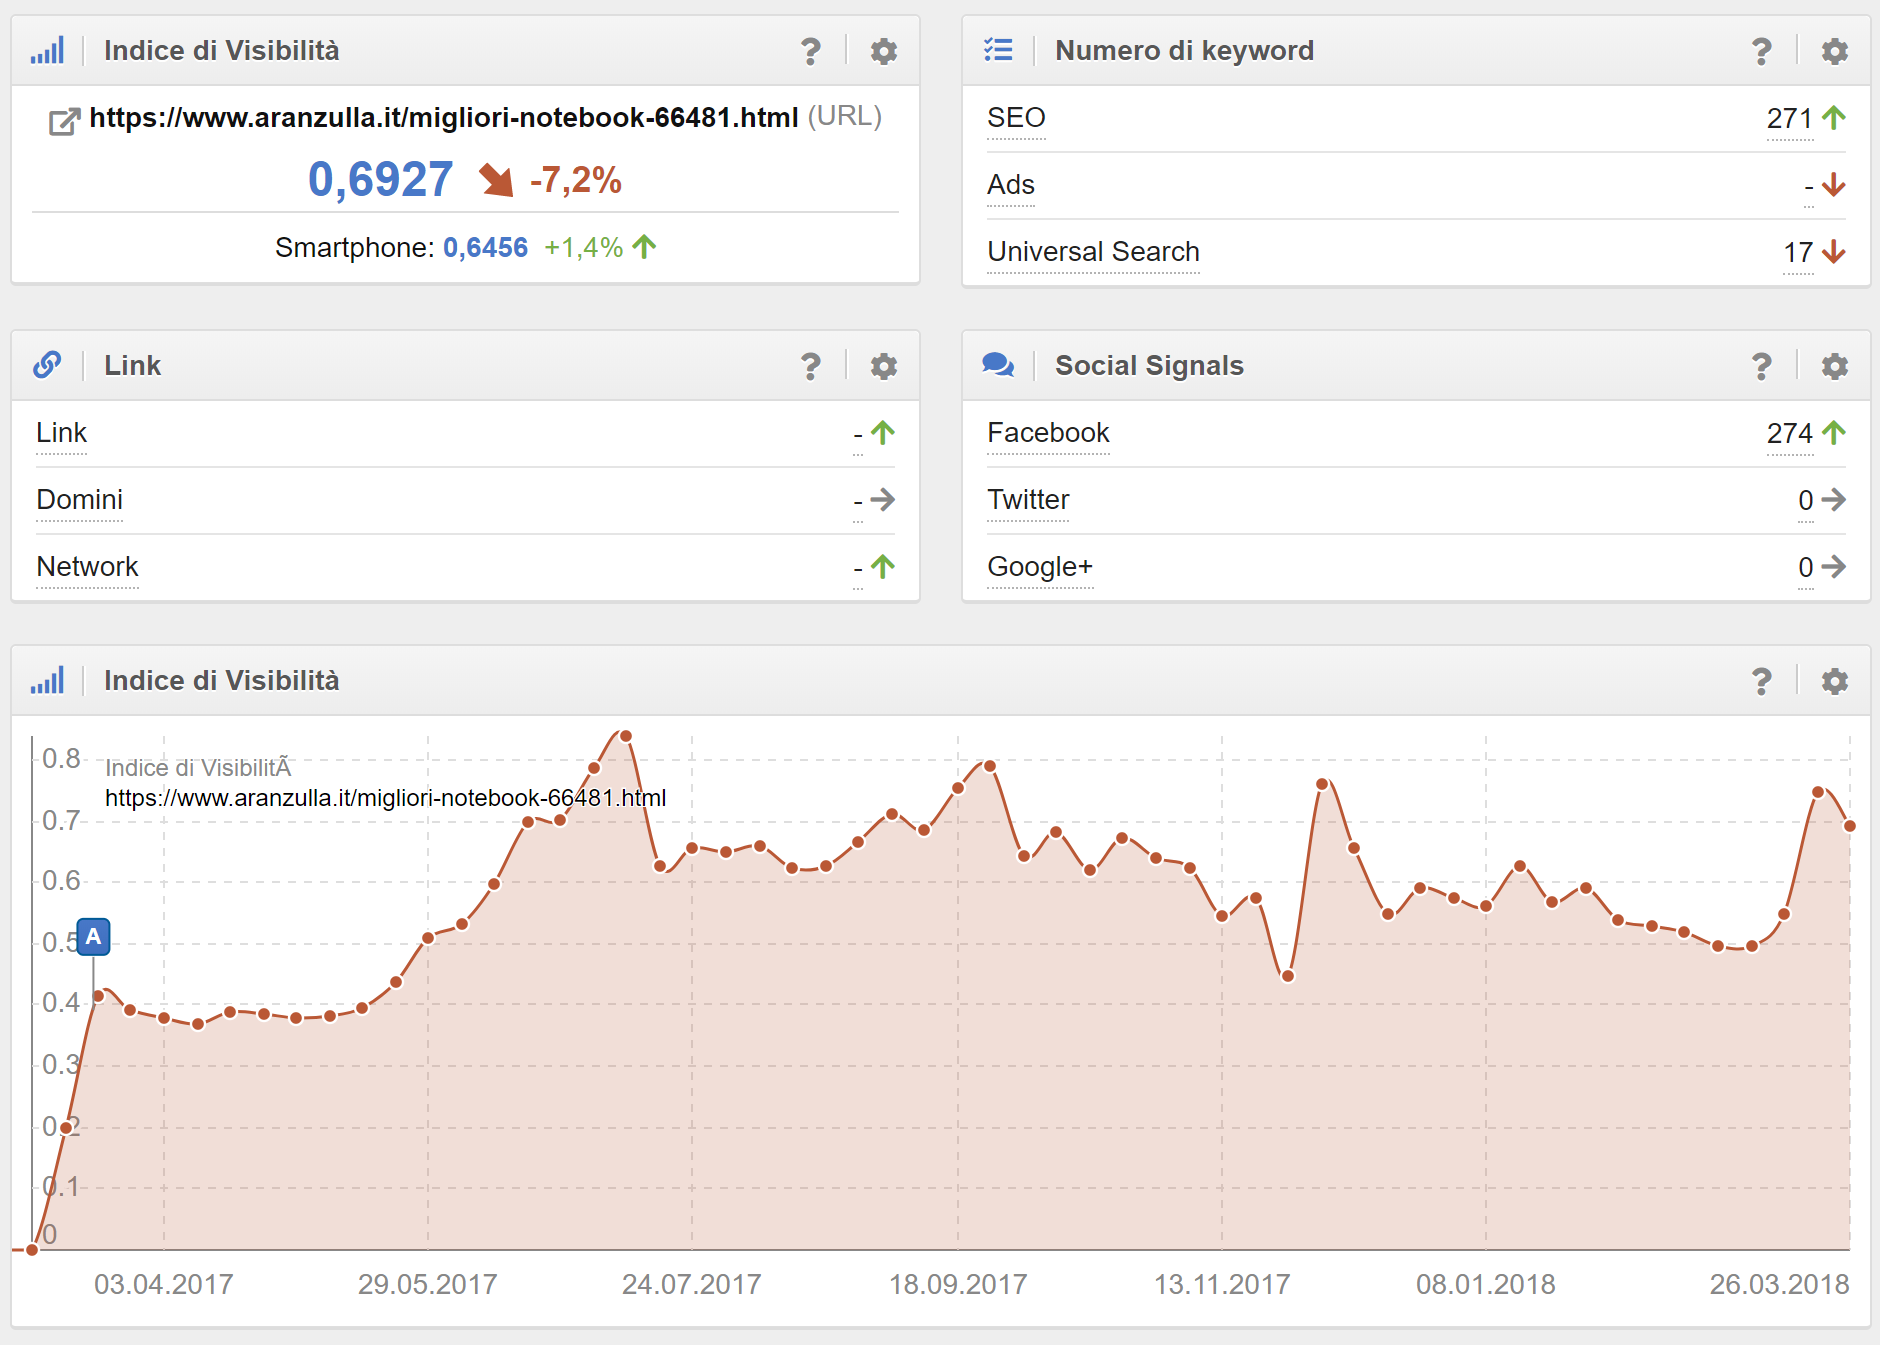
Task: Open the Twitter social signals link
Action: [x=1028, y=500]
